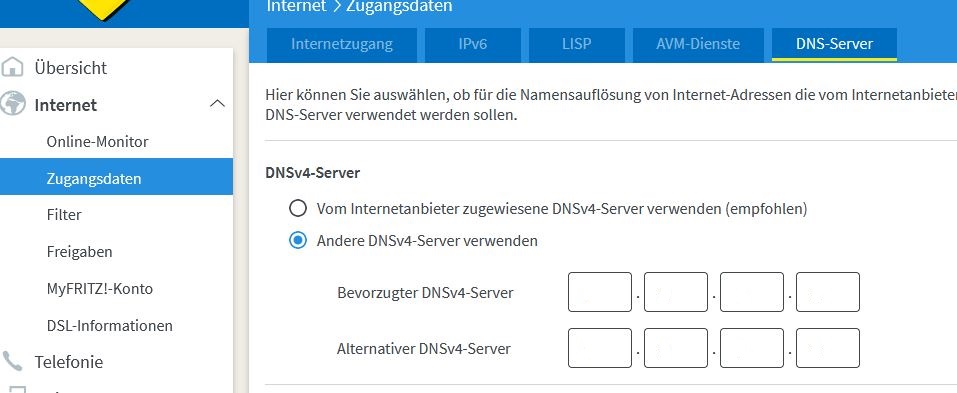
Task: Click first octet of Alternativer DNSv4-Server
Action: [x=600, y=348]
